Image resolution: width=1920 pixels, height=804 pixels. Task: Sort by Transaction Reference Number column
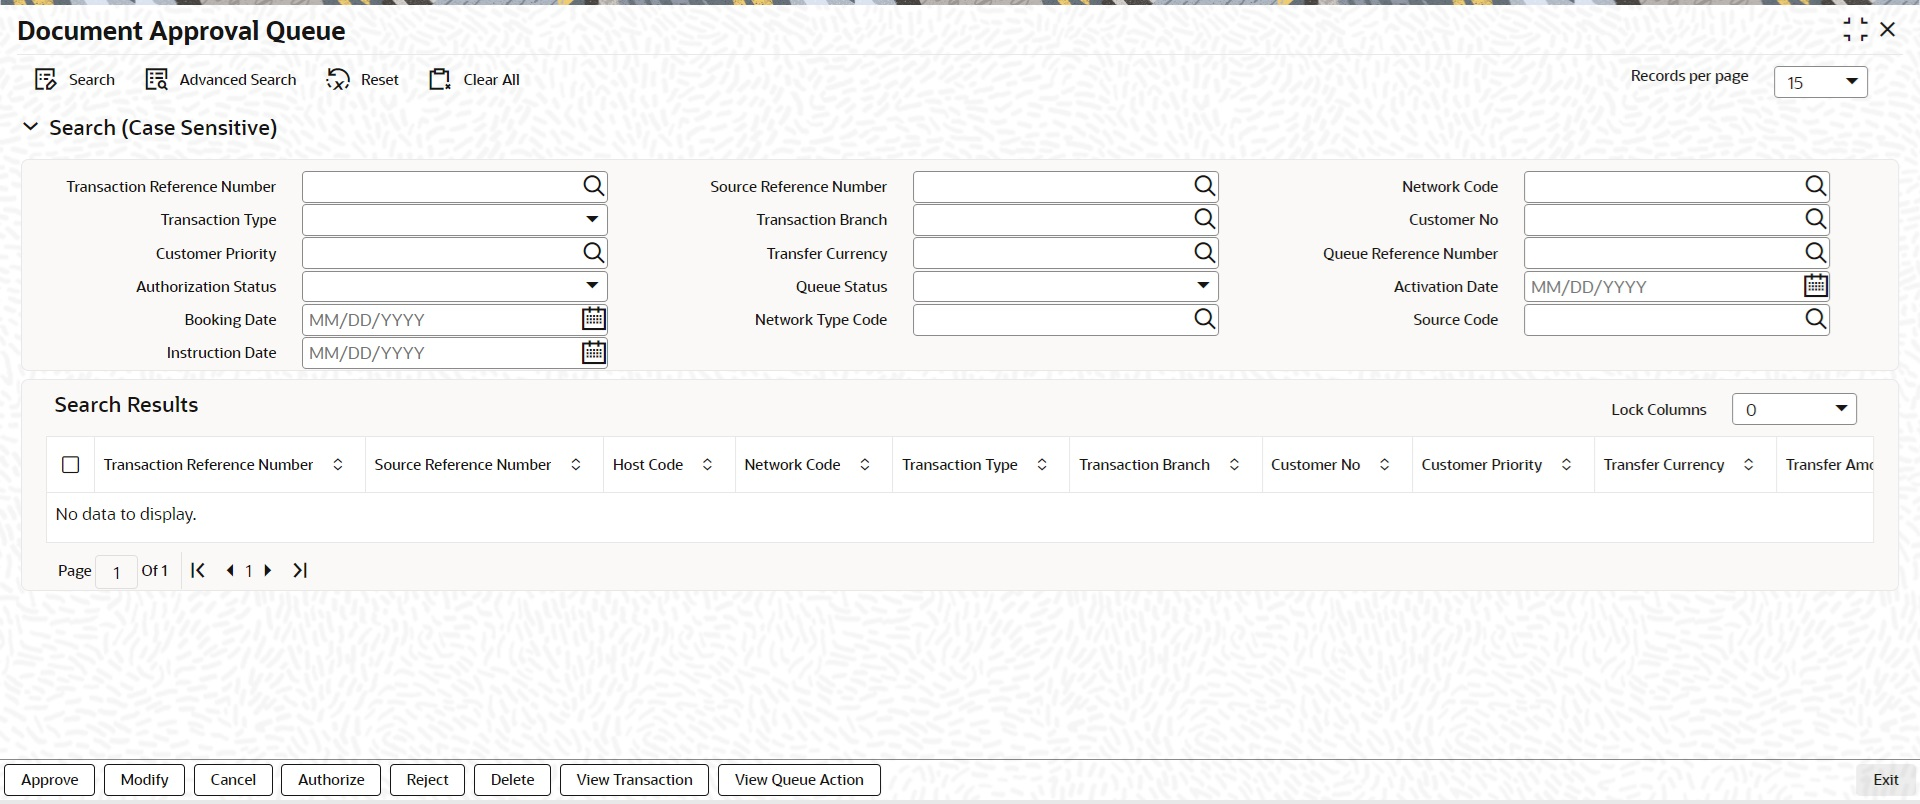click(338, 465)
